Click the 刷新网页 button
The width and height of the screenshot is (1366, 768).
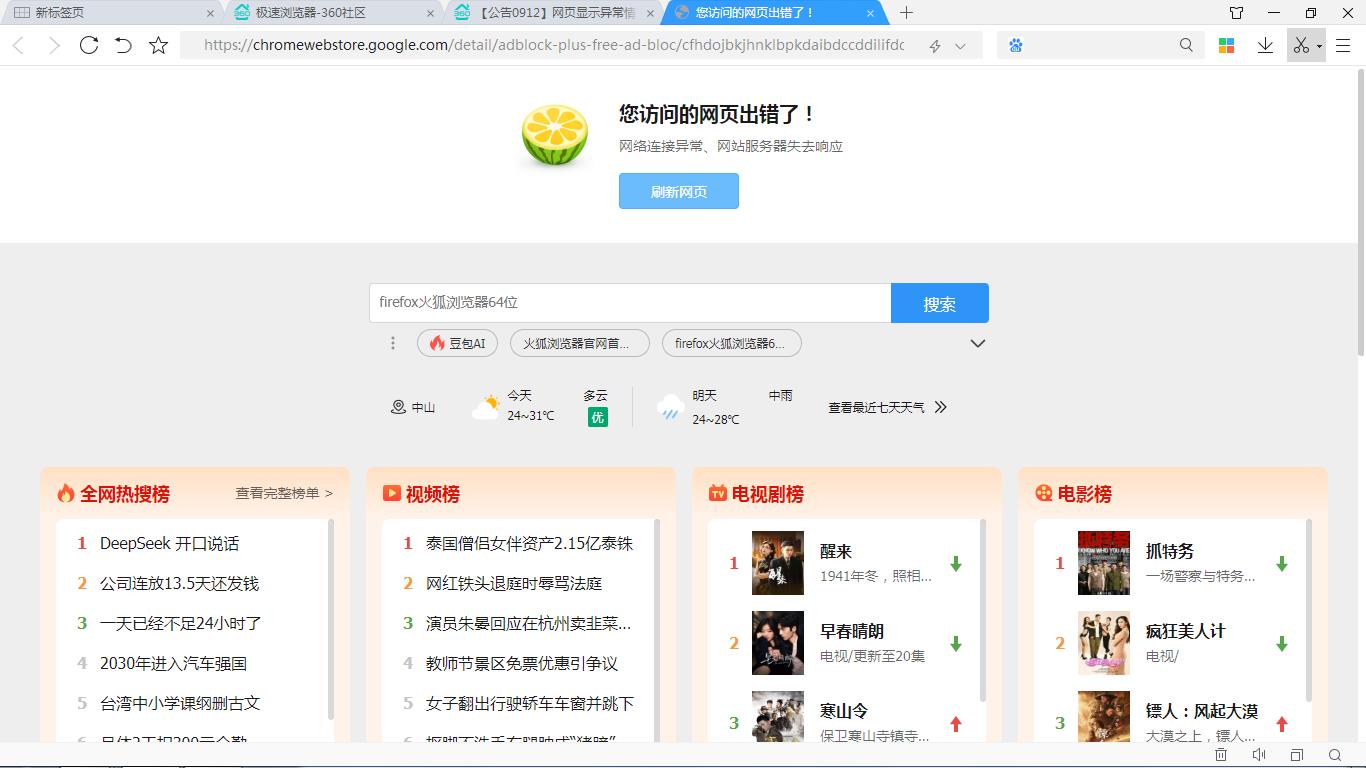click(x=679, y=191)
